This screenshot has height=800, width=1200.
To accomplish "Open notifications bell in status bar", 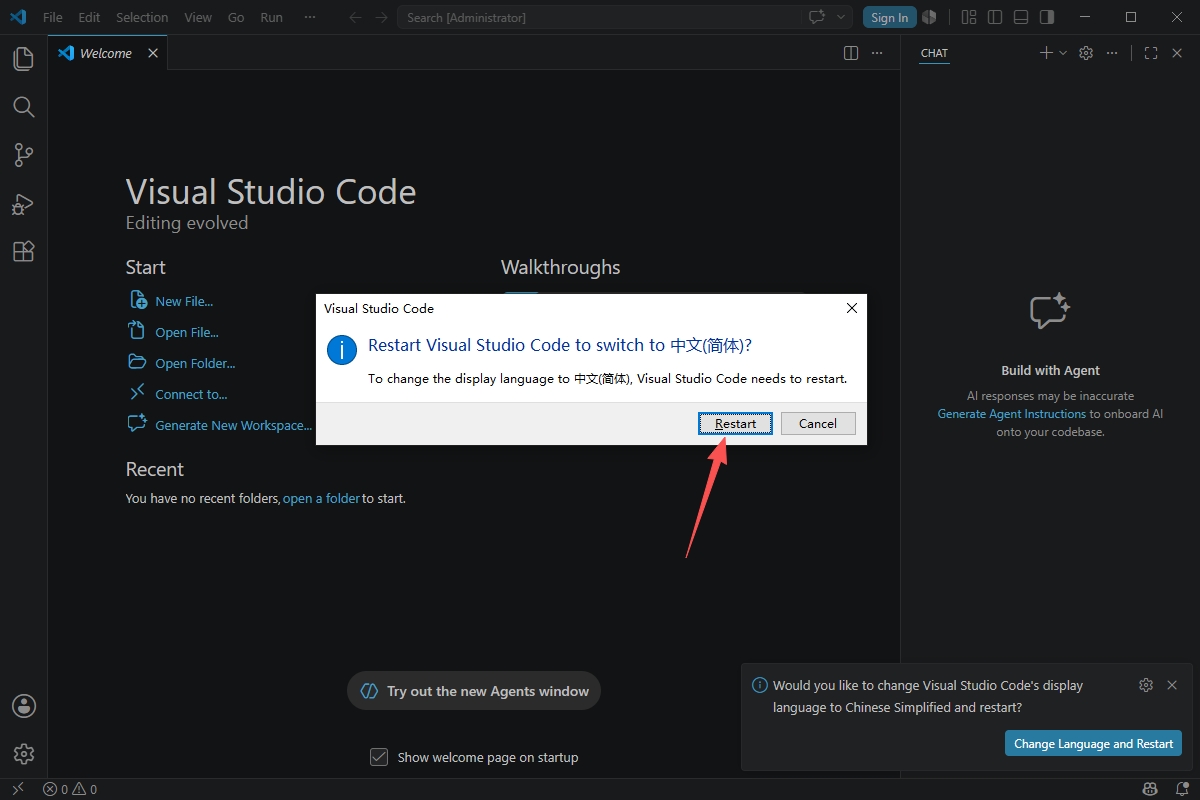I will (x=1181, y=789).
